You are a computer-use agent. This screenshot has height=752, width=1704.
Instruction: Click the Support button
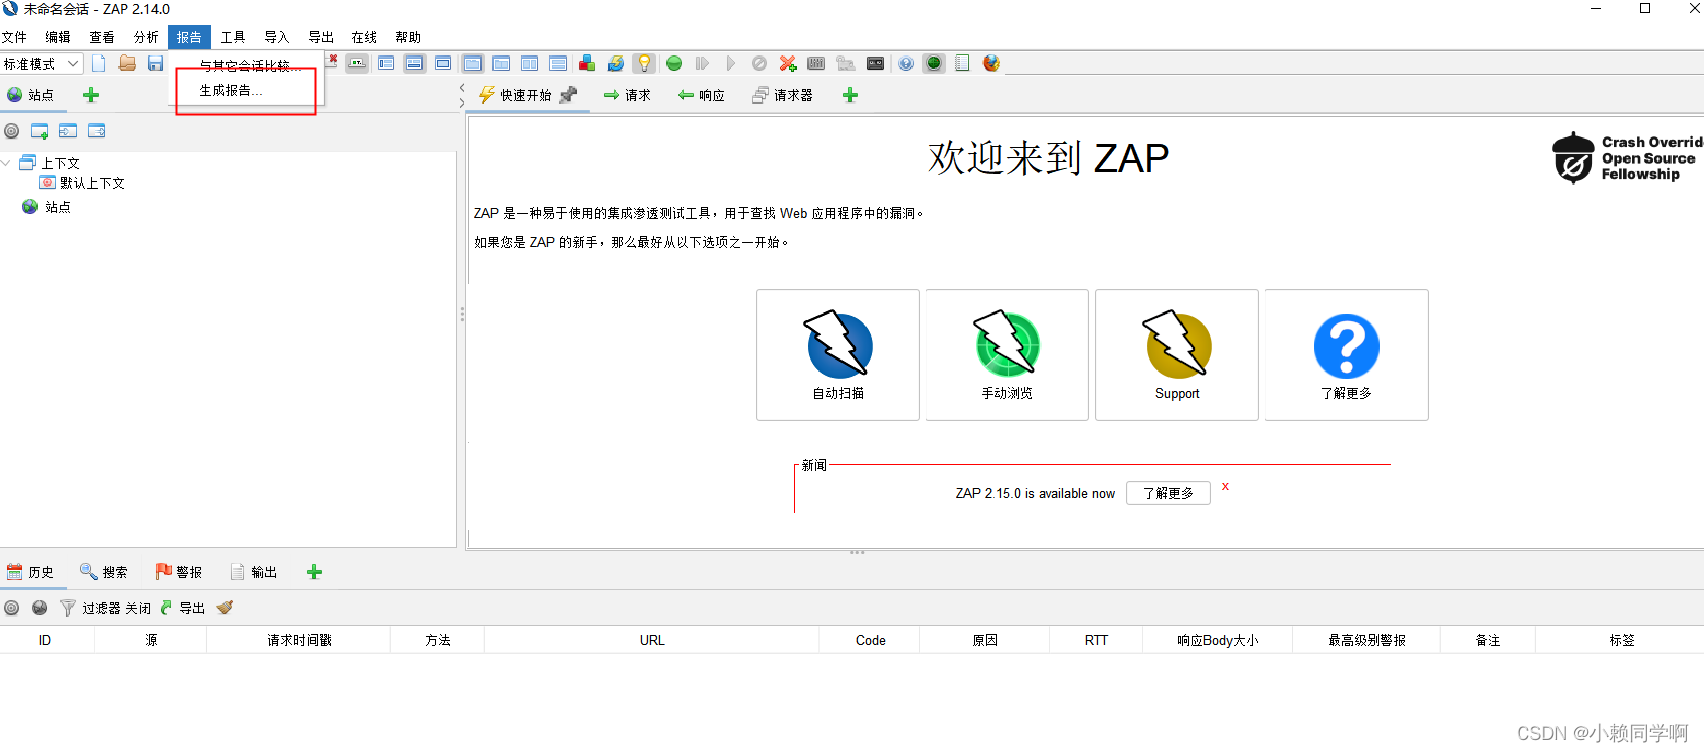(x=1177, y=355)
